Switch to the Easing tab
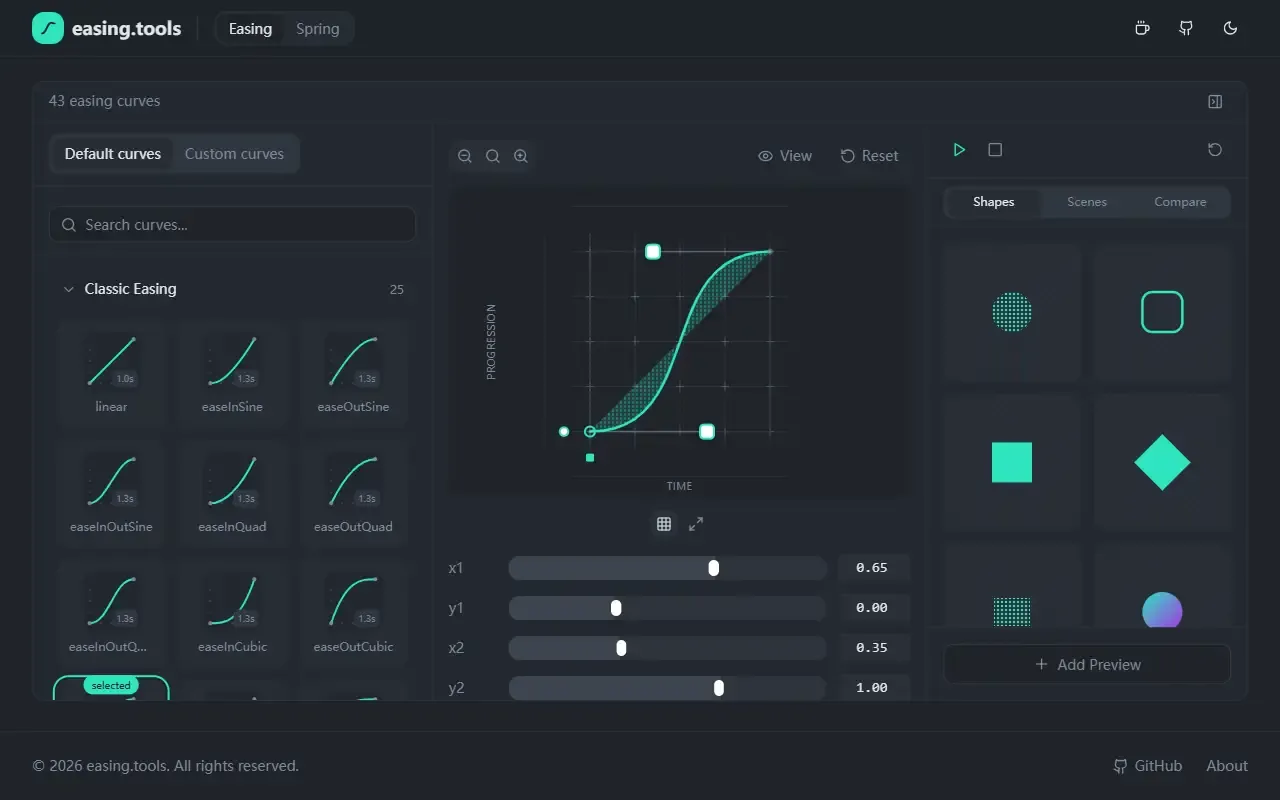 (250, 29)
